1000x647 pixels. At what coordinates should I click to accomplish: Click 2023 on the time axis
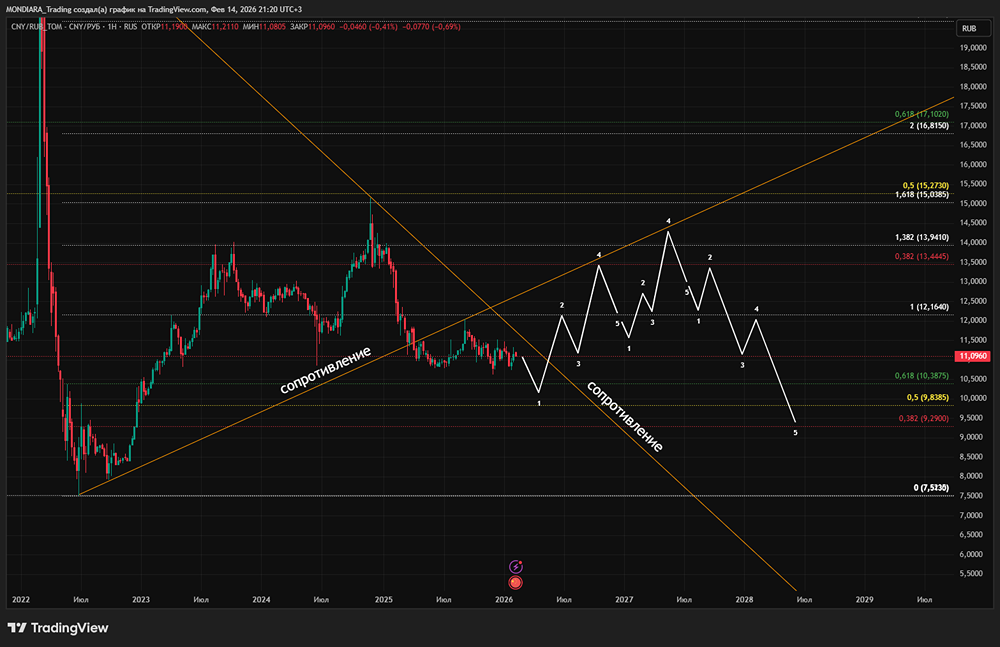[x=141, y=600]
